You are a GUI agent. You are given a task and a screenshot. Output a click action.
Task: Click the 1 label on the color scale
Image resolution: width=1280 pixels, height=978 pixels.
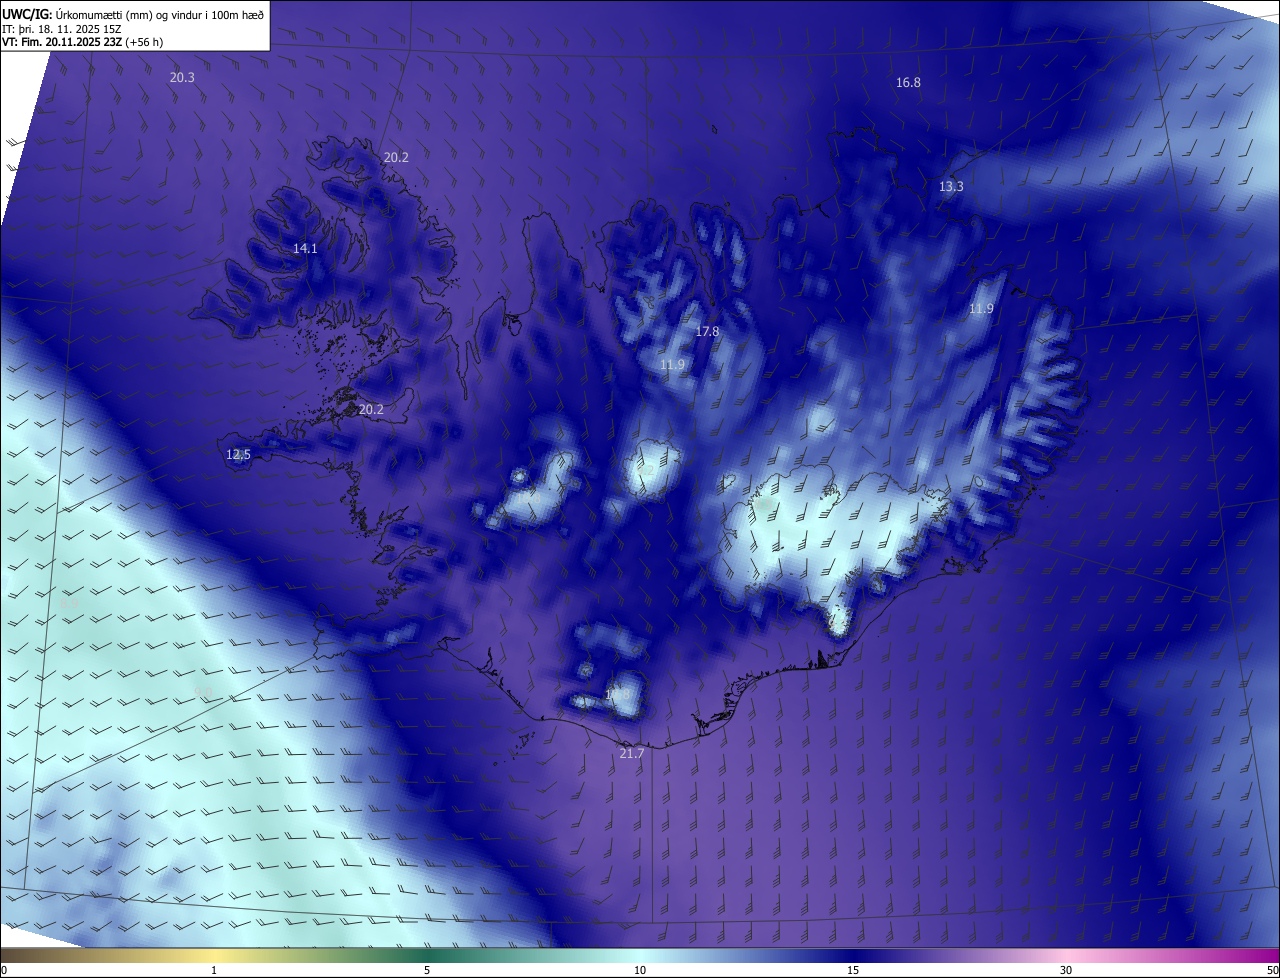click(214, 970)
